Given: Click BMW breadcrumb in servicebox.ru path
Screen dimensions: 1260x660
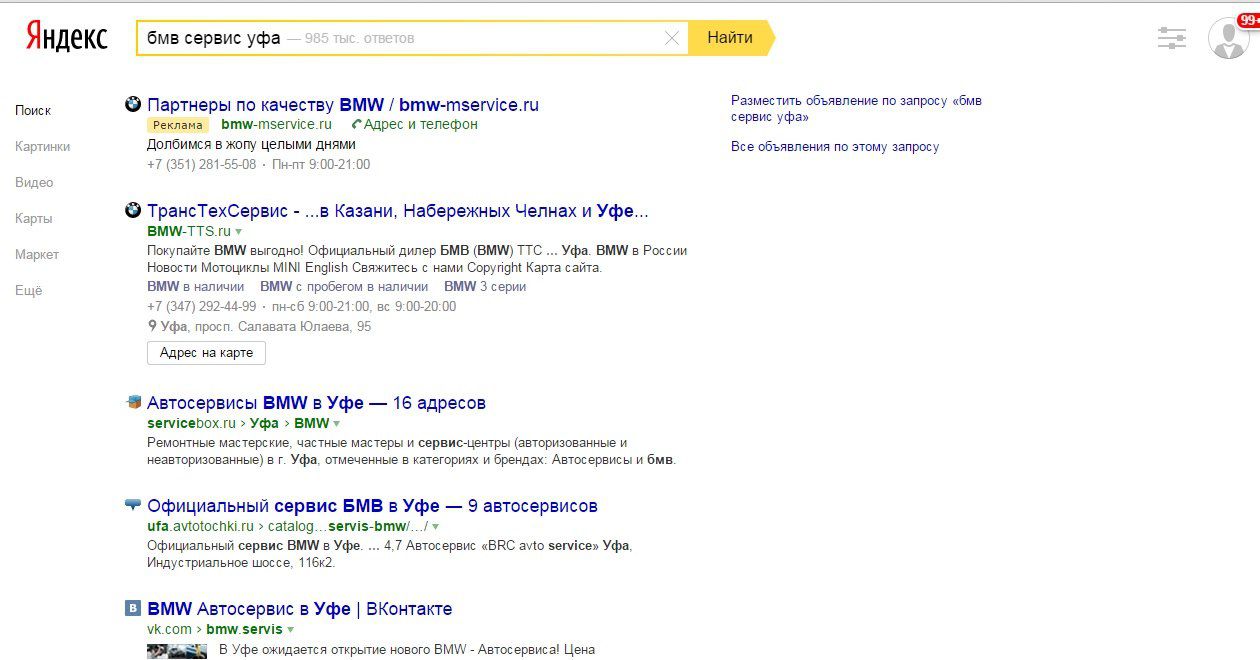Looking at the screenshot, I should coord(311,424).
